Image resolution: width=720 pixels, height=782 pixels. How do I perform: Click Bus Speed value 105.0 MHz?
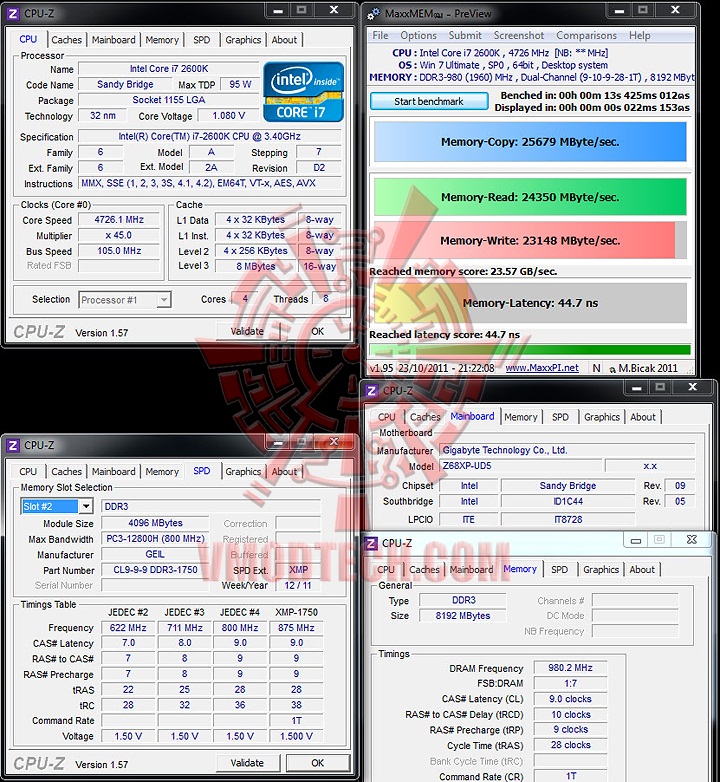pos(119,250)
